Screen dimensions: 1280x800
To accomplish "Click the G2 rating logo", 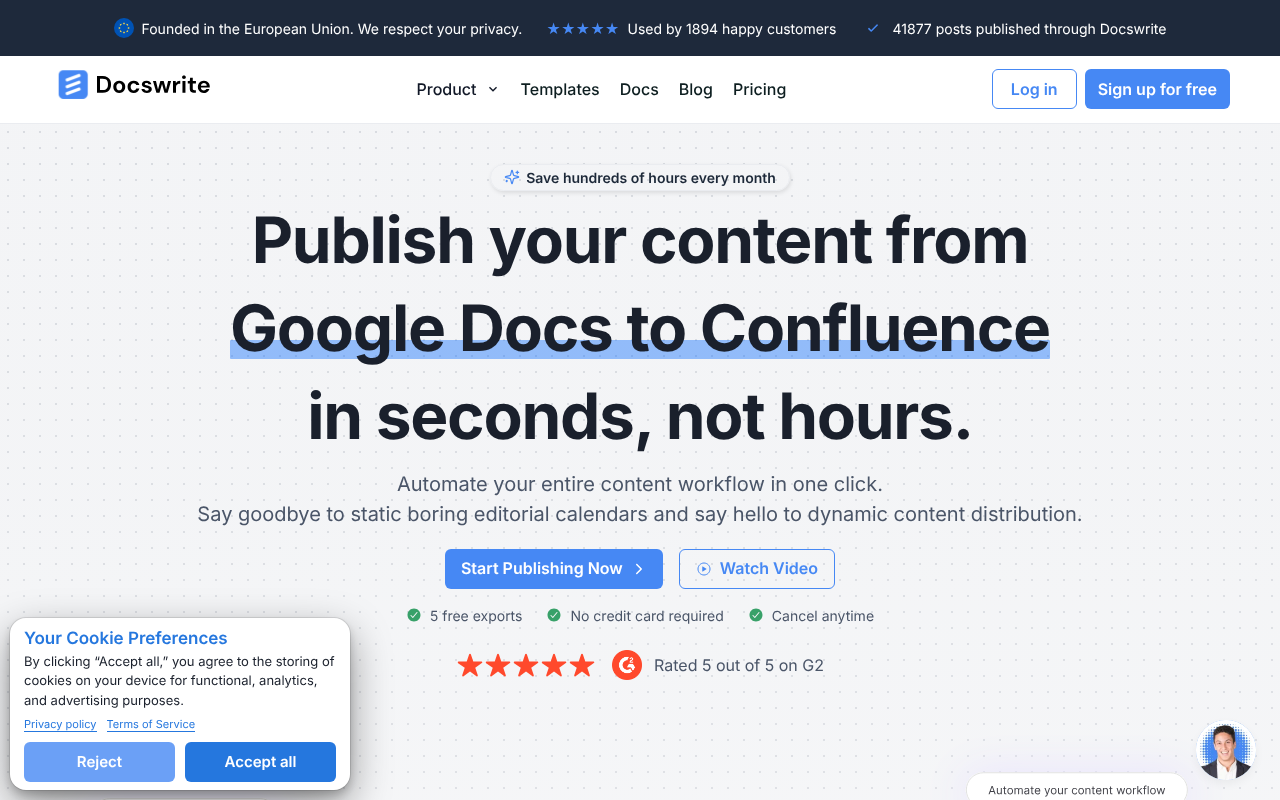I will click(x=627, y=664).
